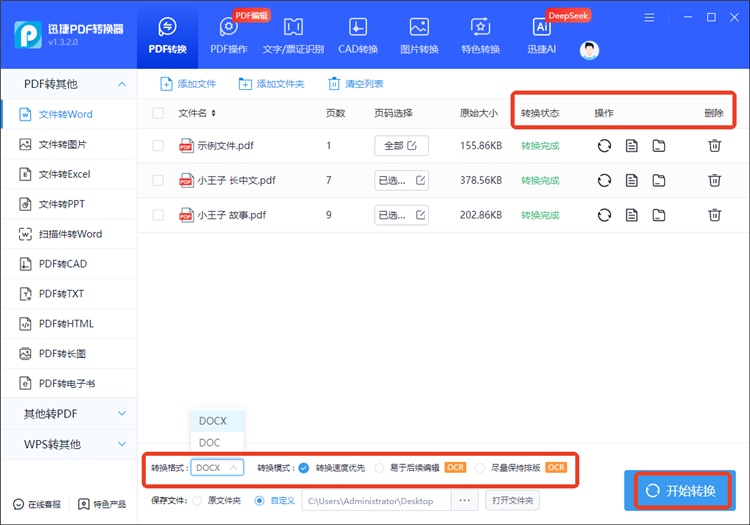This screenshot has width=750, height=525.
Task: Collapse the PDF转其他 section
Action: pyautogui.click(x=122, y=84)
